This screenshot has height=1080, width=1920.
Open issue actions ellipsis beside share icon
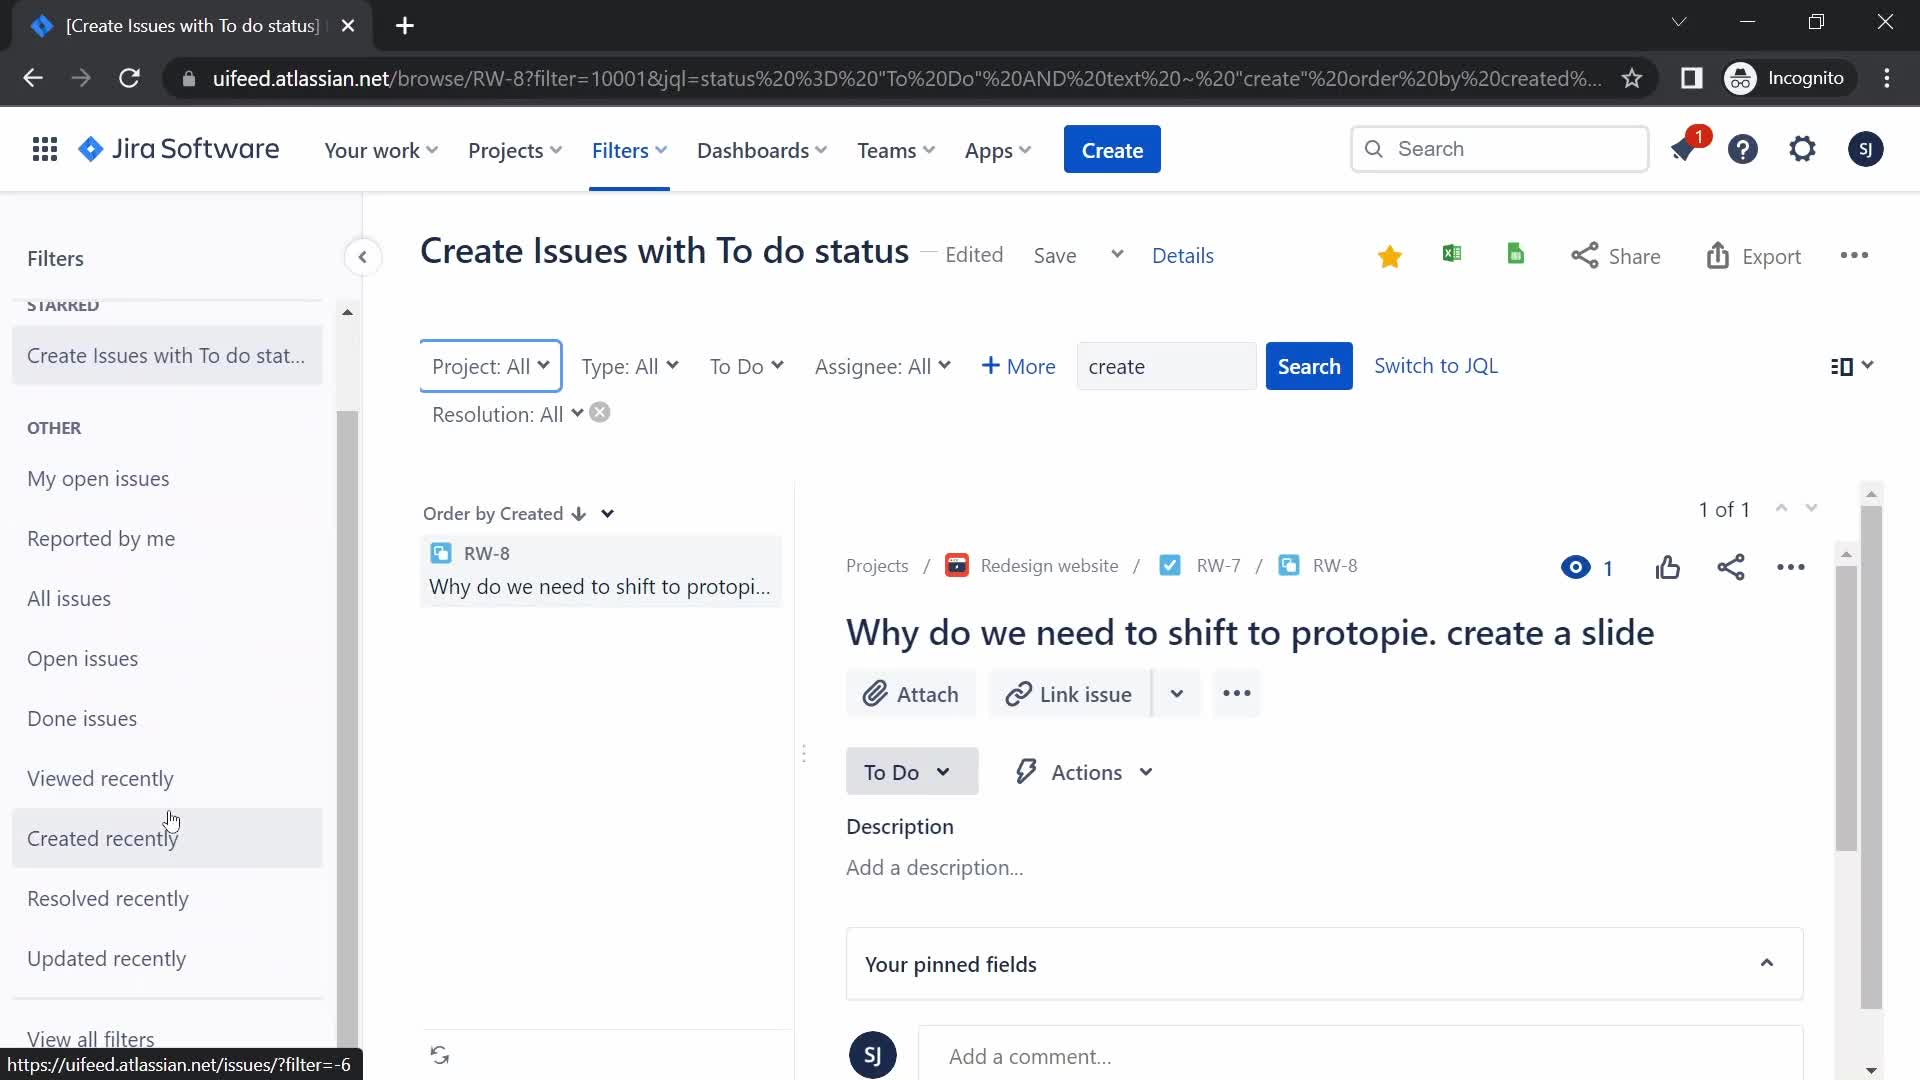(1791, 567)
